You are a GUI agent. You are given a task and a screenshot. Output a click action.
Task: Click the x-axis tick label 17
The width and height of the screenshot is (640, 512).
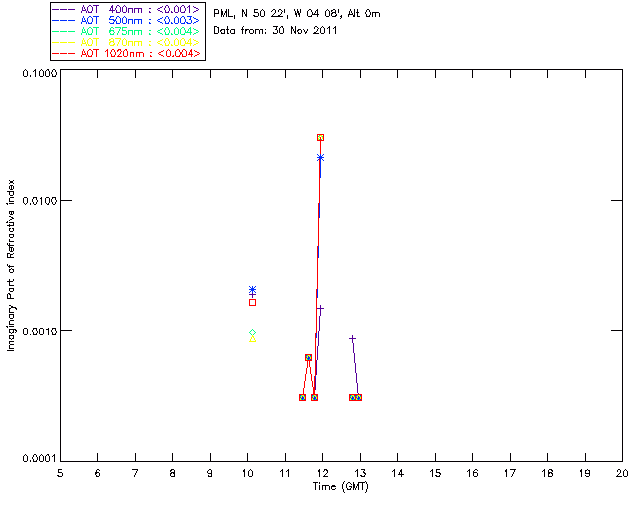click(510, 474)
